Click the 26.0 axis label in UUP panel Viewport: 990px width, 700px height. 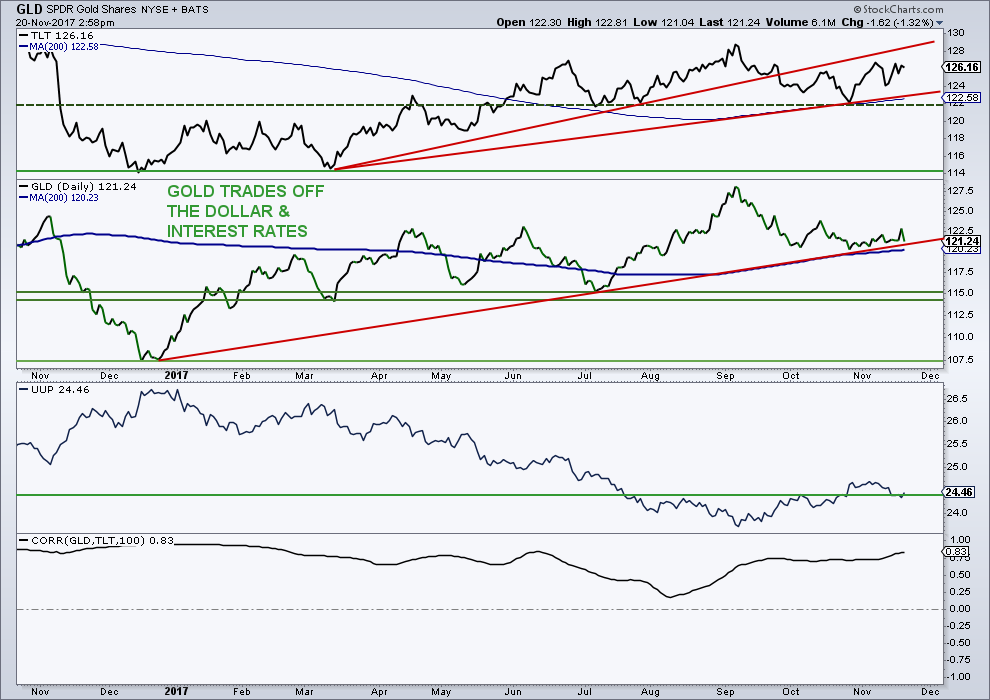(x=957, y=420)
